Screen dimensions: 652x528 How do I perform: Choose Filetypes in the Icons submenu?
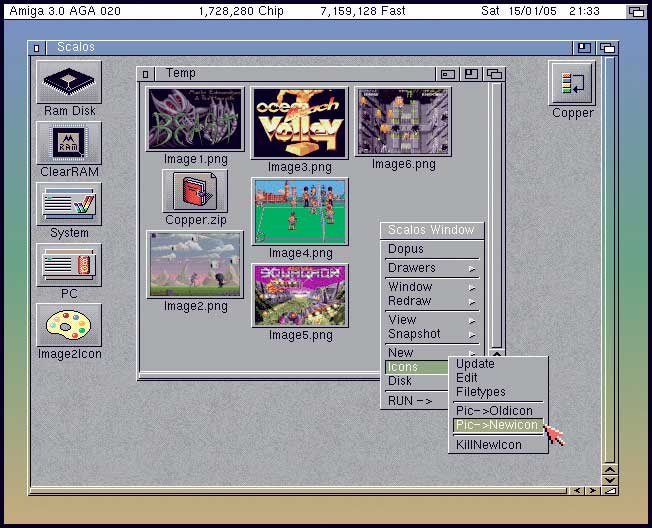498,392
